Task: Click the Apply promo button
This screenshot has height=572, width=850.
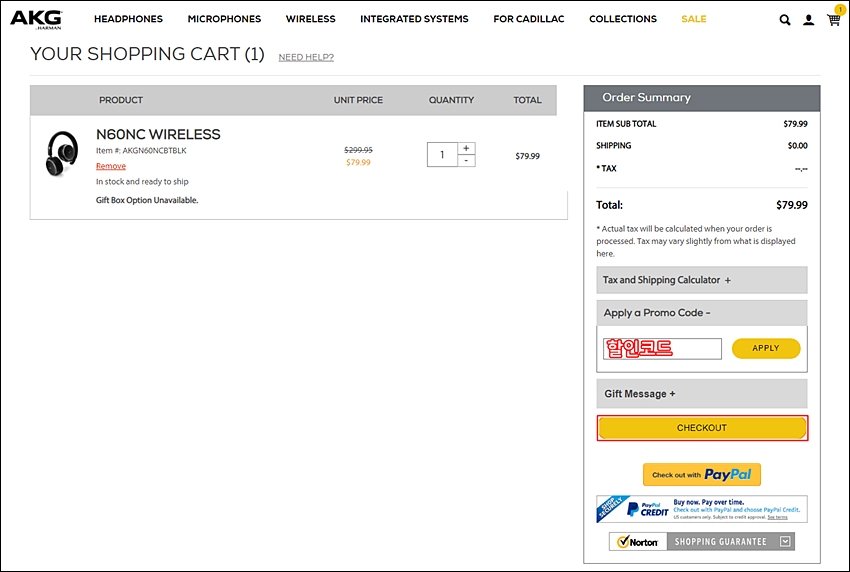Action: [x=765, y=349]
